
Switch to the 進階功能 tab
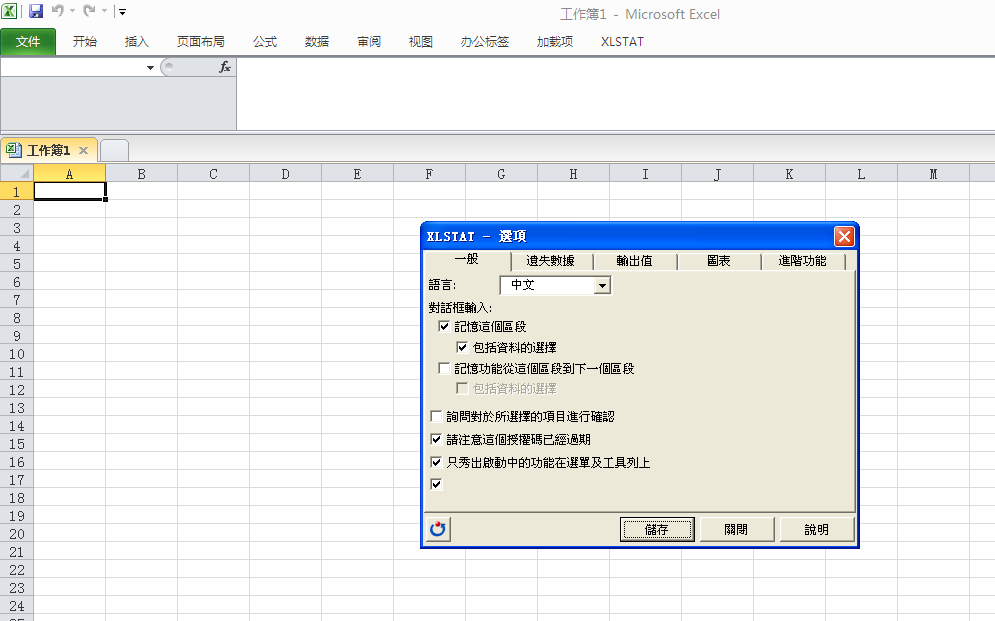(803, 261)
